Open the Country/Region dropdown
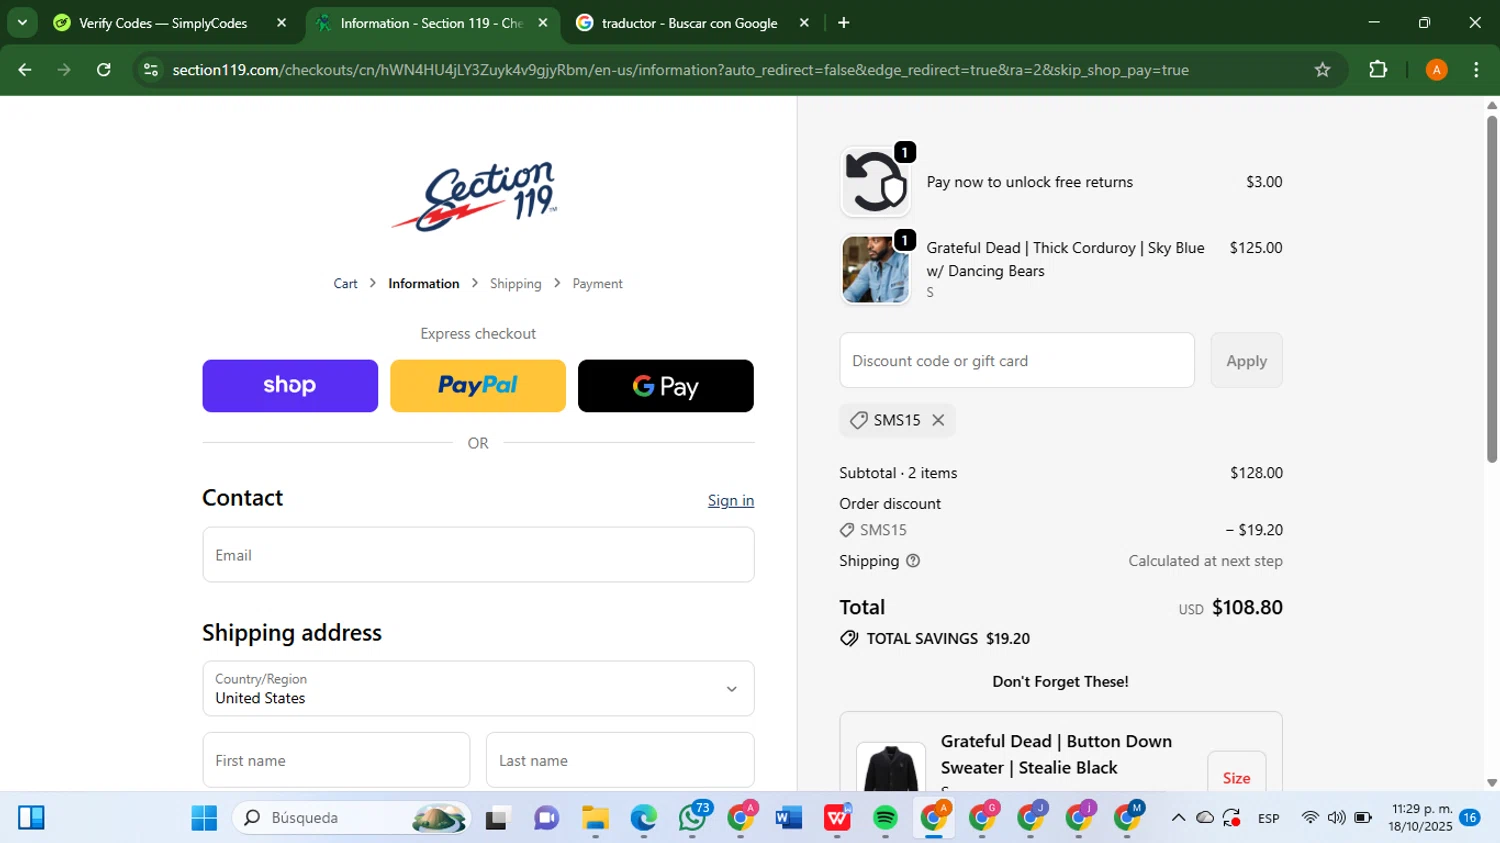The height and width of the screenshot is (843, 1500). (x=478, y=688)
